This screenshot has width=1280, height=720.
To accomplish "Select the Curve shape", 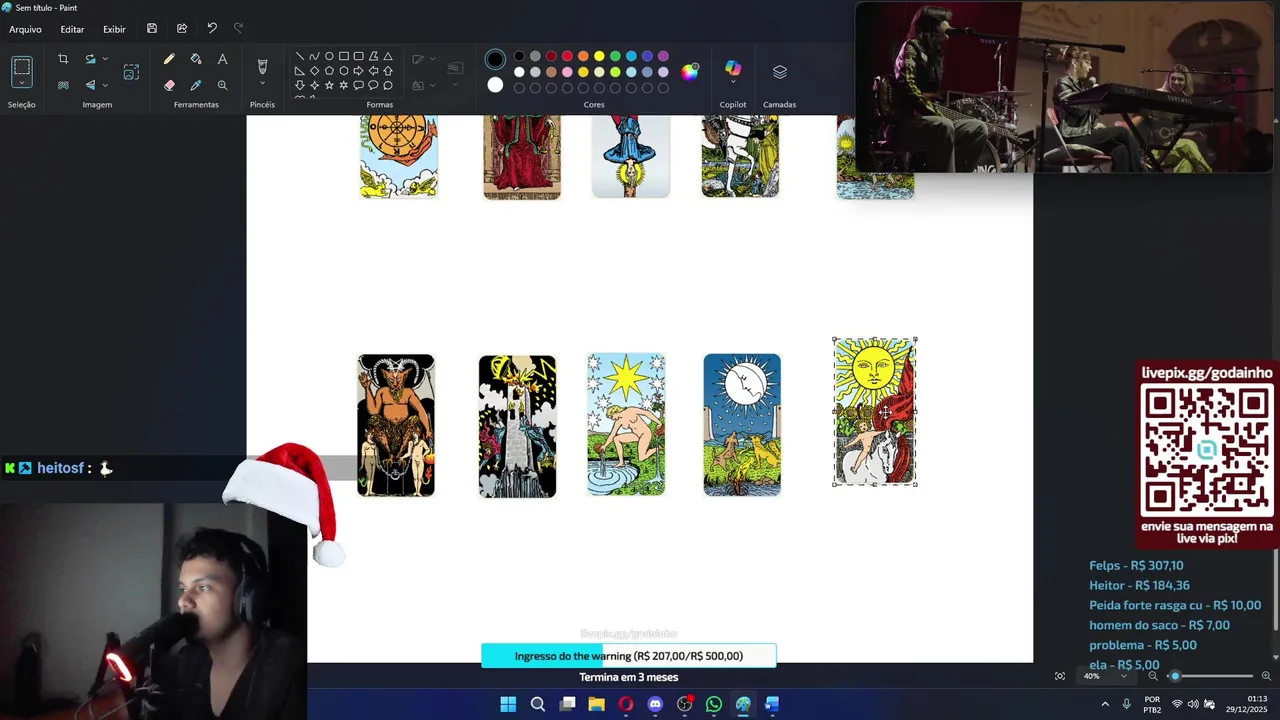I will tap(314, 56).
